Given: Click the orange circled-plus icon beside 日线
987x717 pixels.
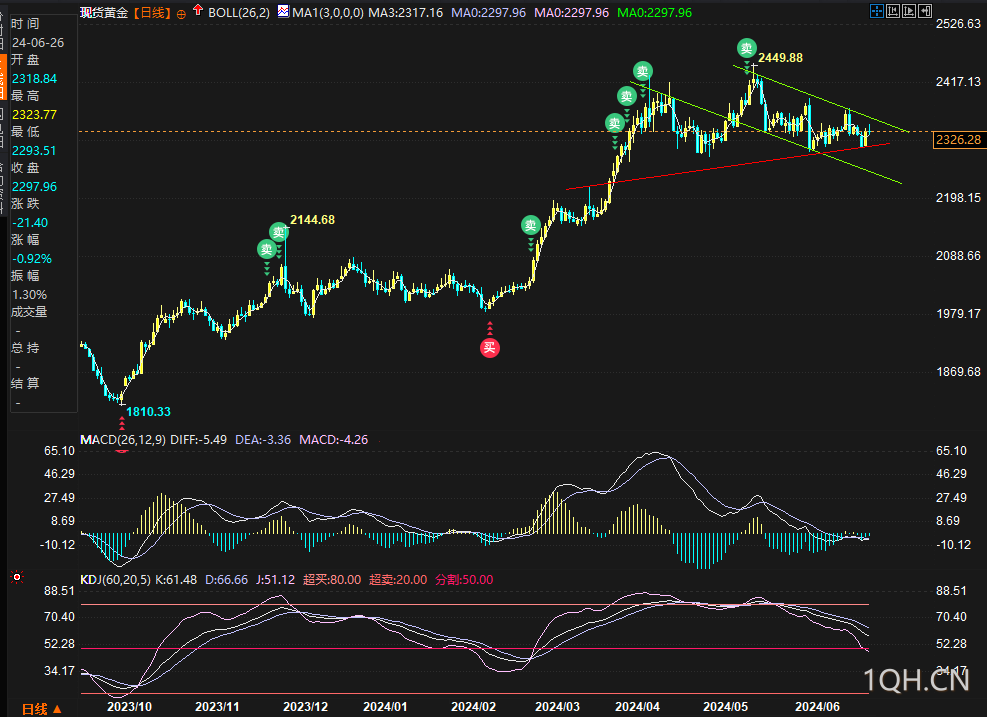Looking at the screenshot, I should point(181,14).
